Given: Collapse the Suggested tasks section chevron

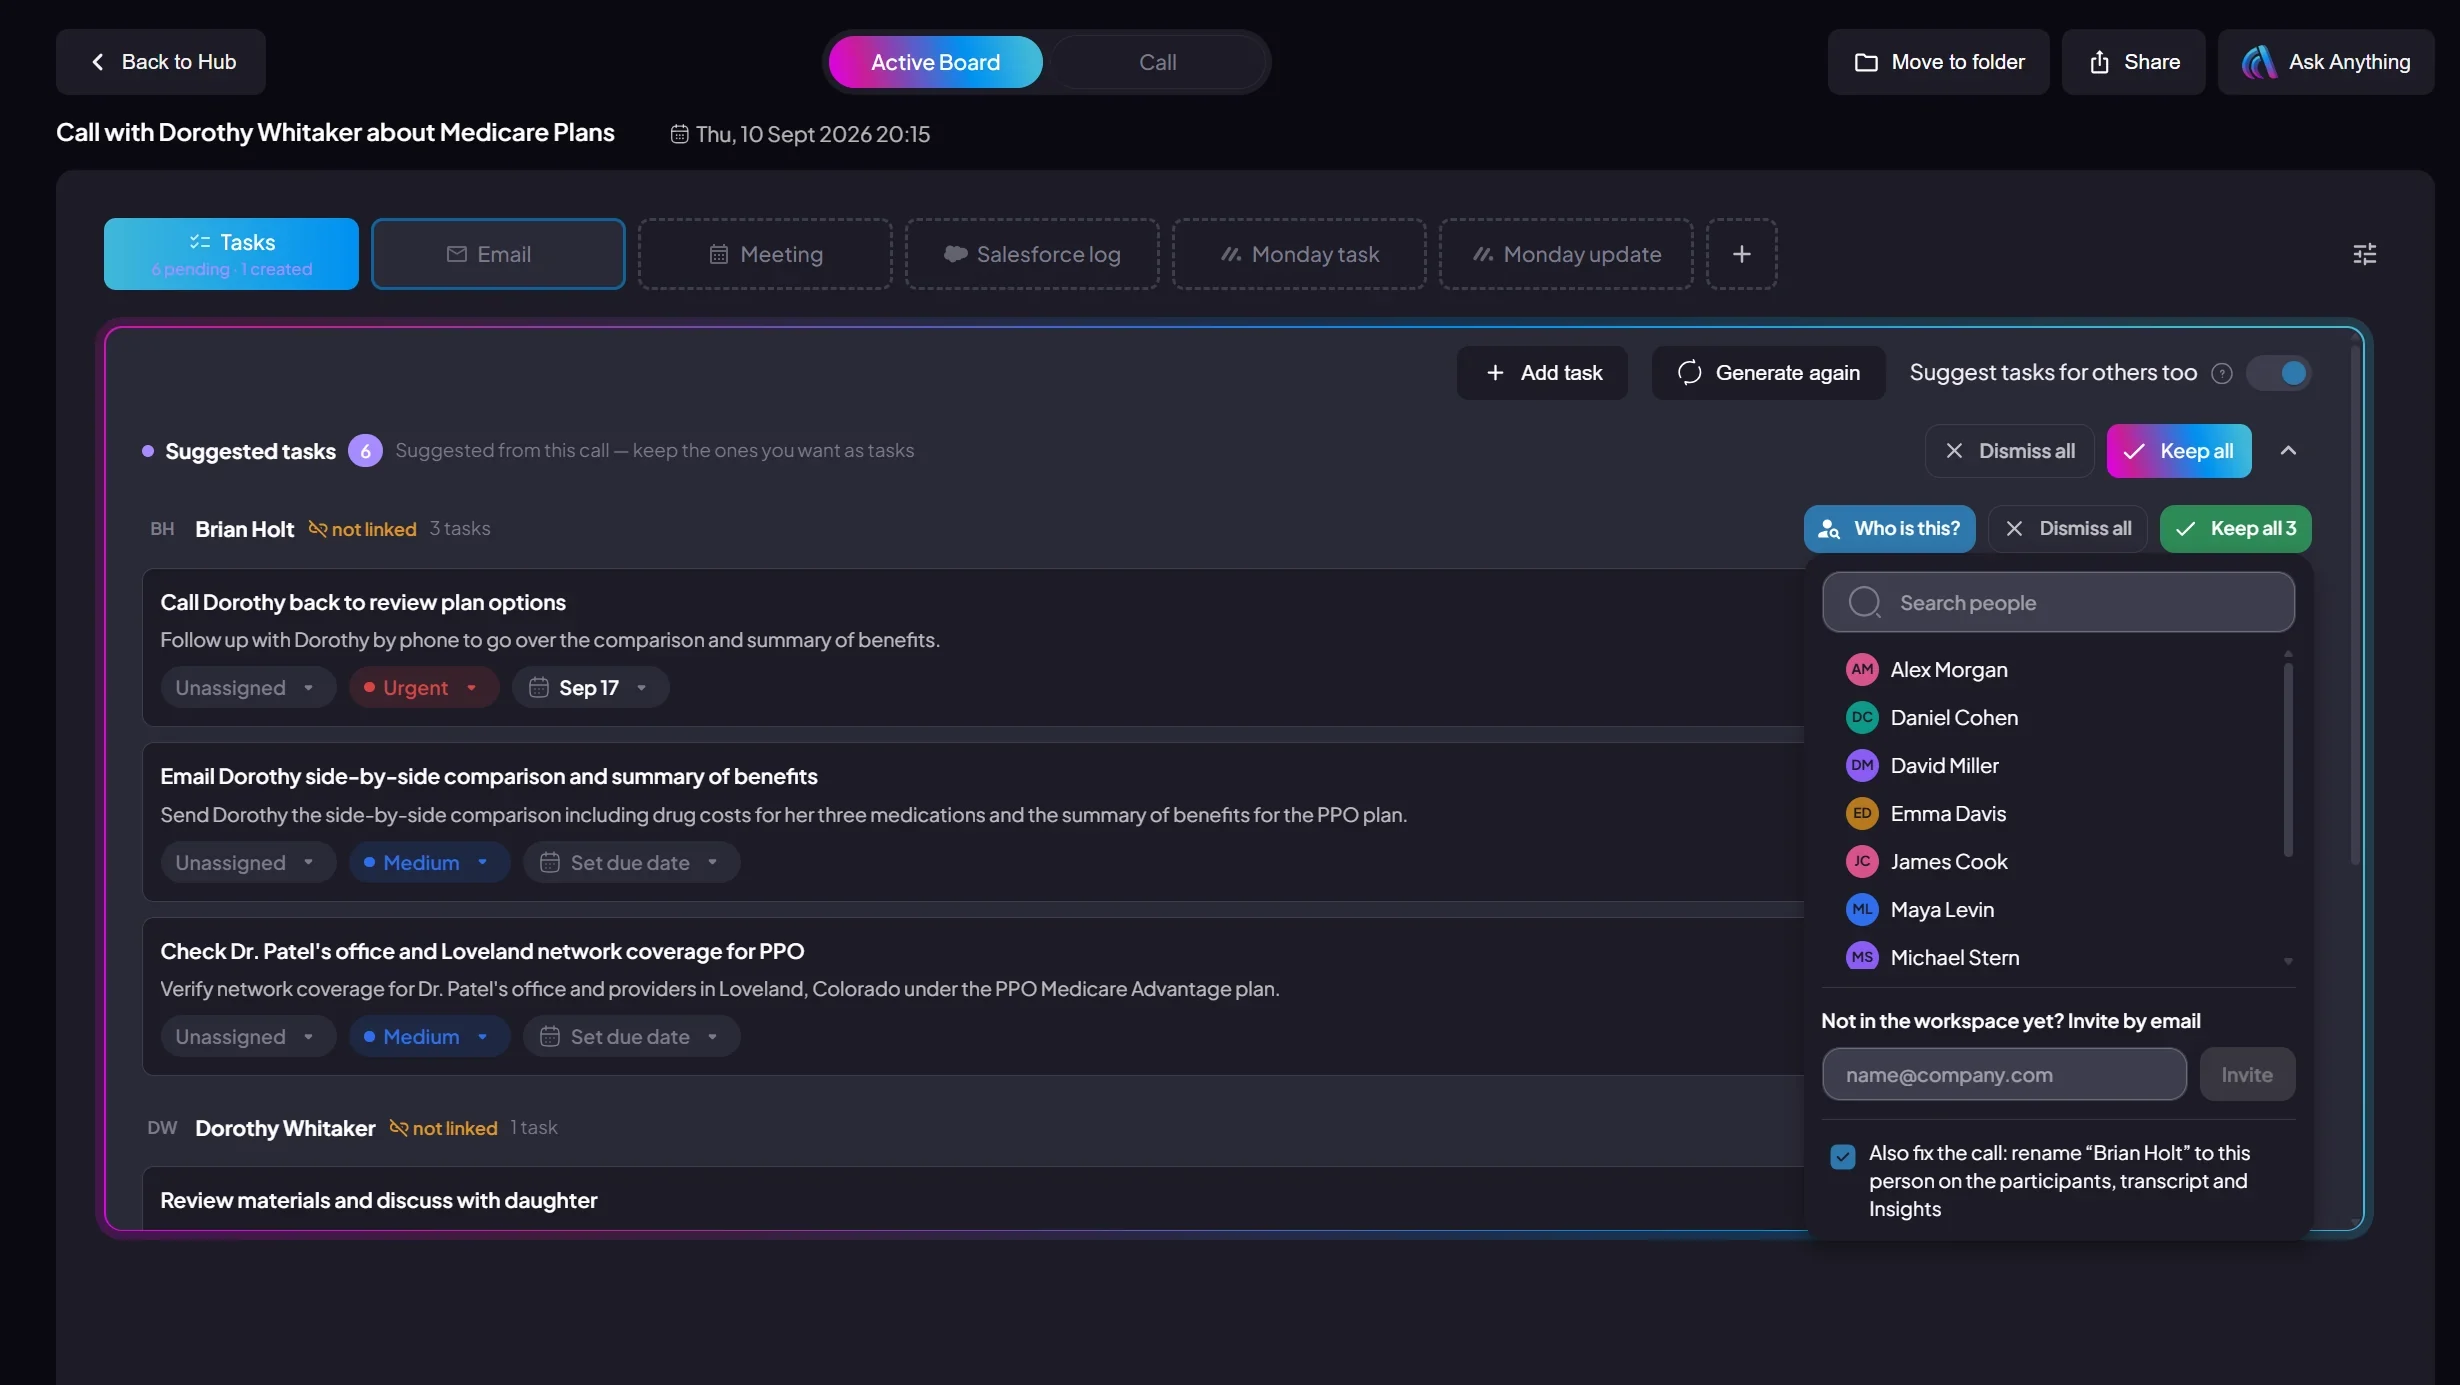Looking at the screenshot, I should (x=2288, y=451).
